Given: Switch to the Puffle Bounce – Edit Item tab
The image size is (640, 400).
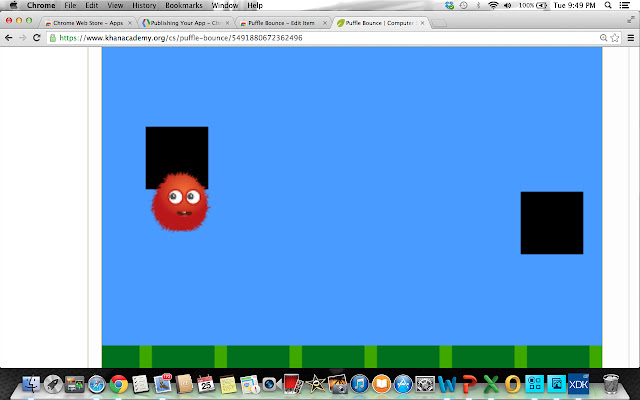Looking at the screenshot, I should click(282, 23).
